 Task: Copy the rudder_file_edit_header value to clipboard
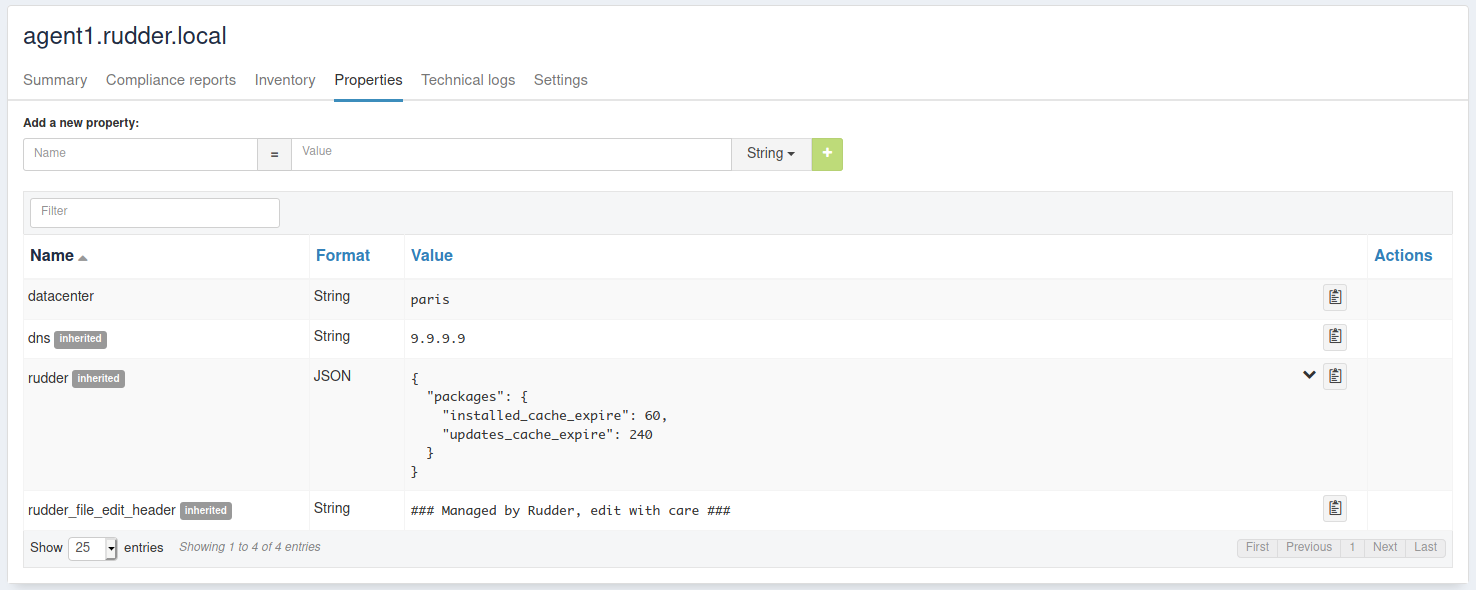(1334, 508)
